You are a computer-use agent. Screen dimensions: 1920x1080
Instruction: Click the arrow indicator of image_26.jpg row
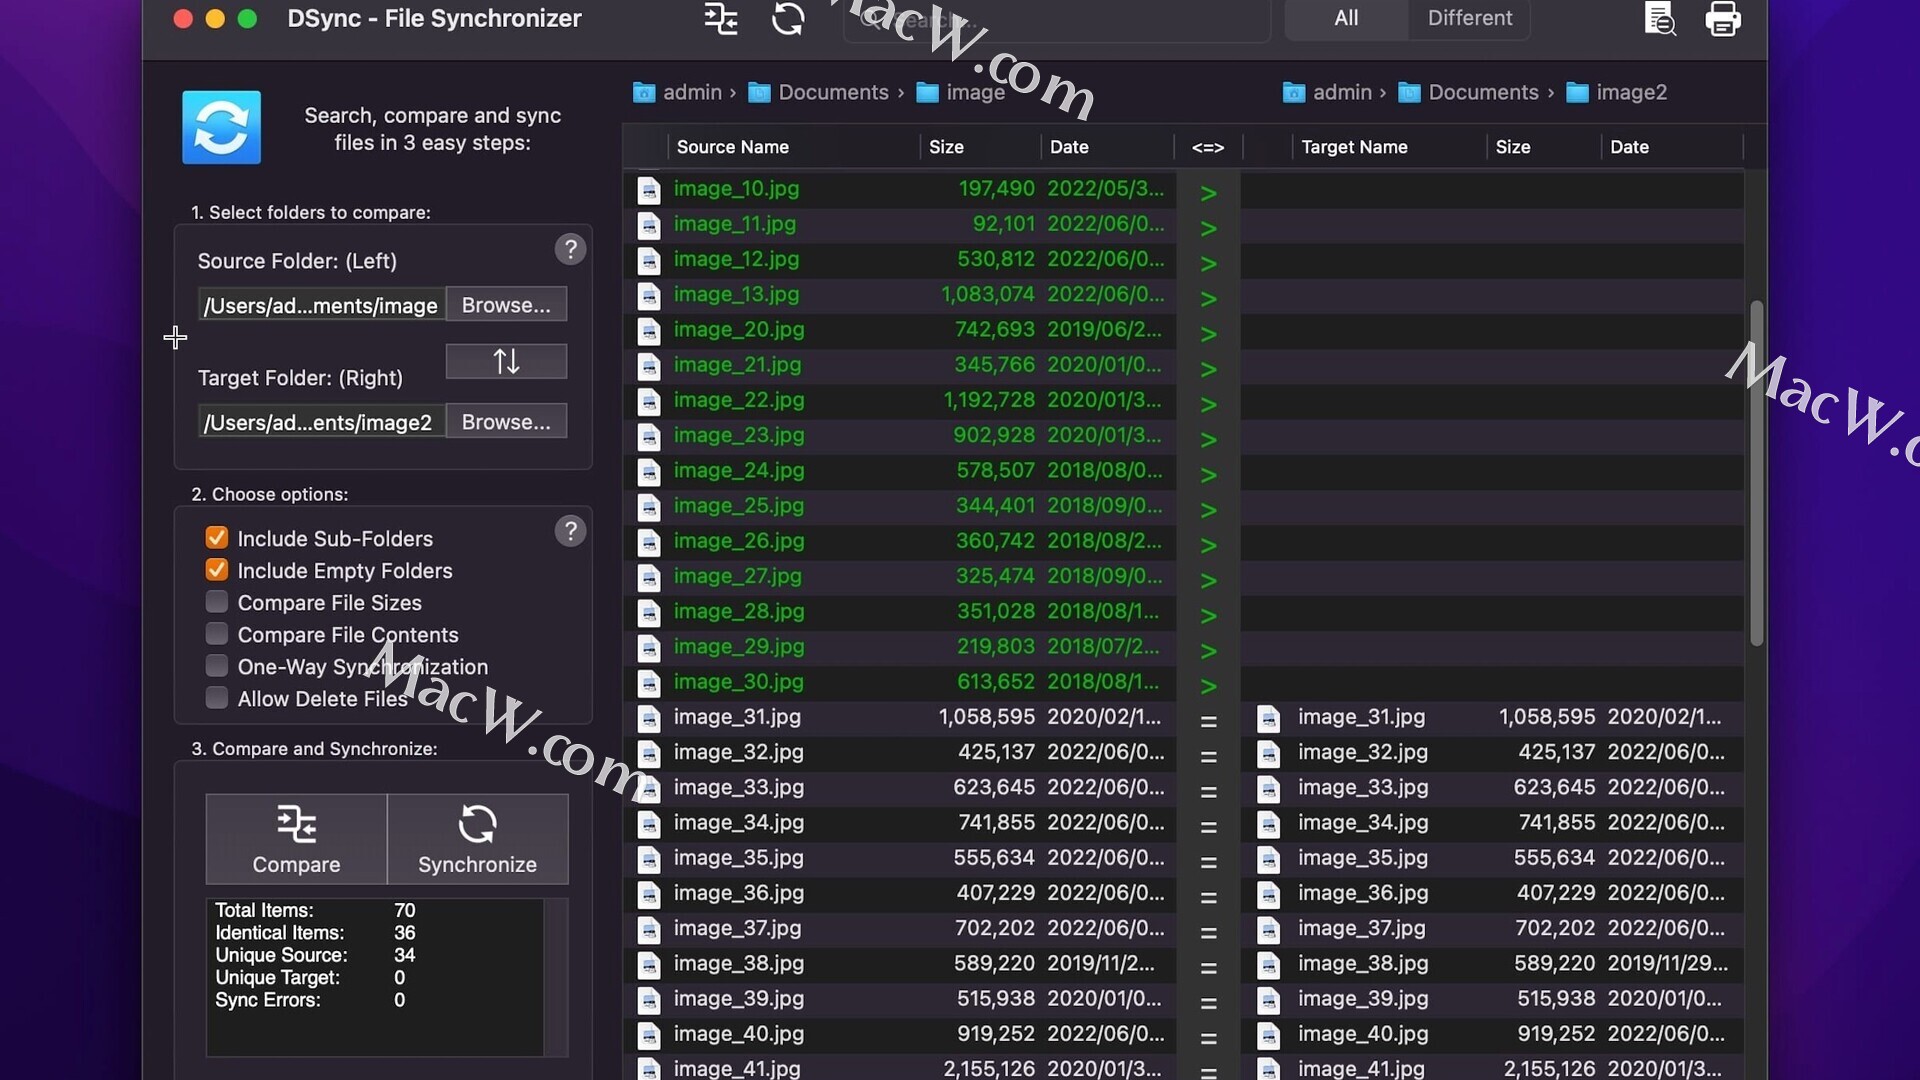(x=1208, y=545)
